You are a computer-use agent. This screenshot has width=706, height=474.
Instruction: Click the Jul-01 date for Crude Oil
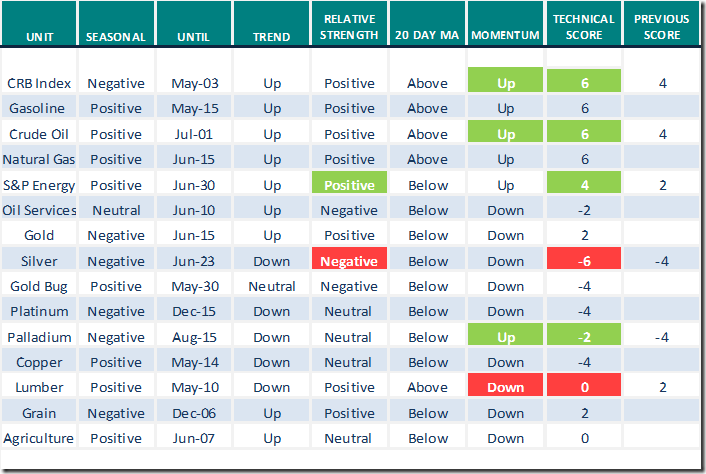194,134
